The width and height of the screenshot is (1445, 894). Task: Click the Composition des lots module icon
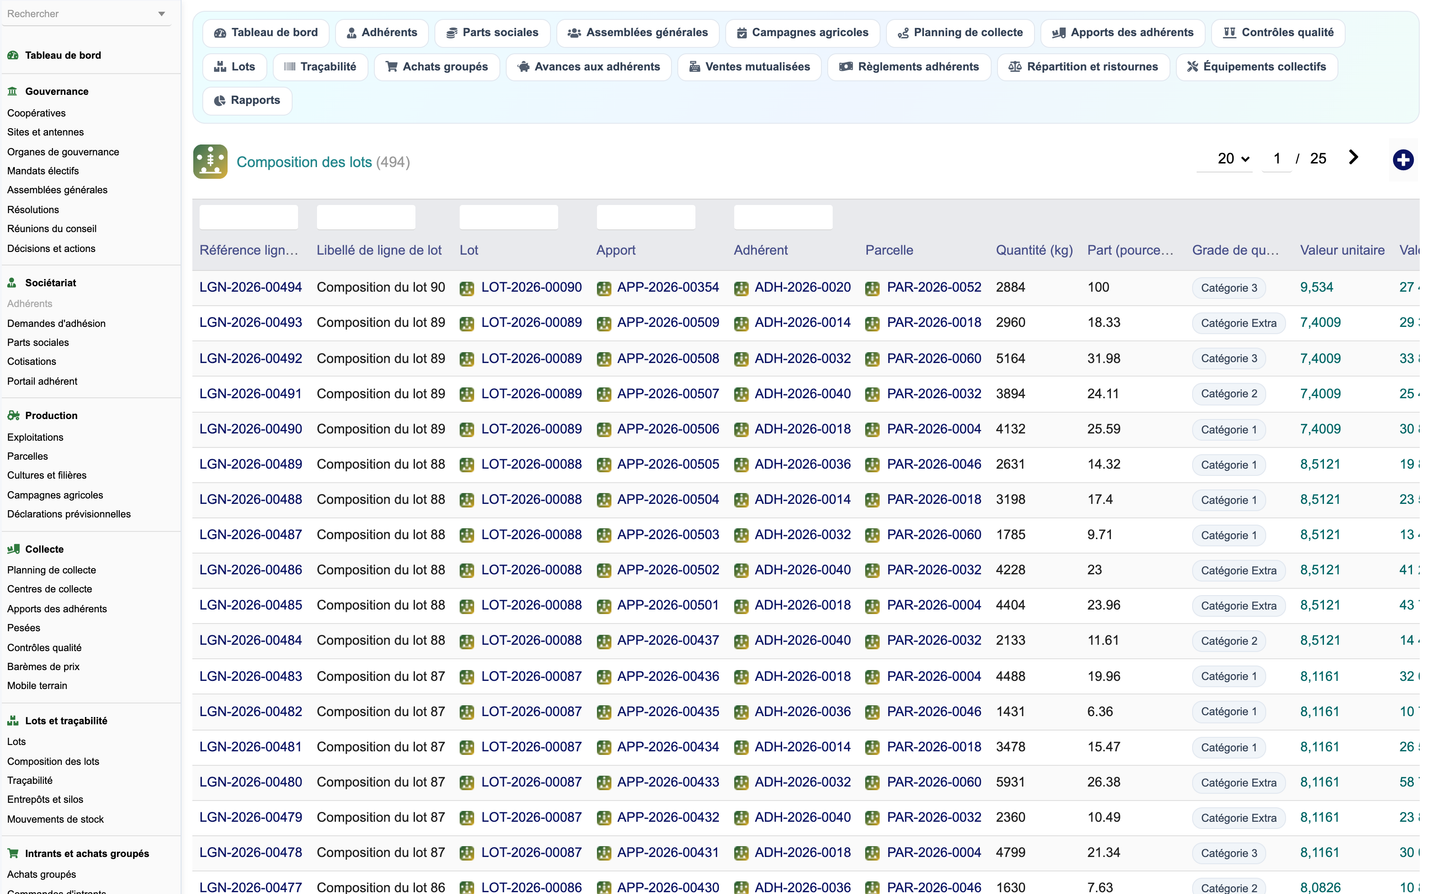210,161
